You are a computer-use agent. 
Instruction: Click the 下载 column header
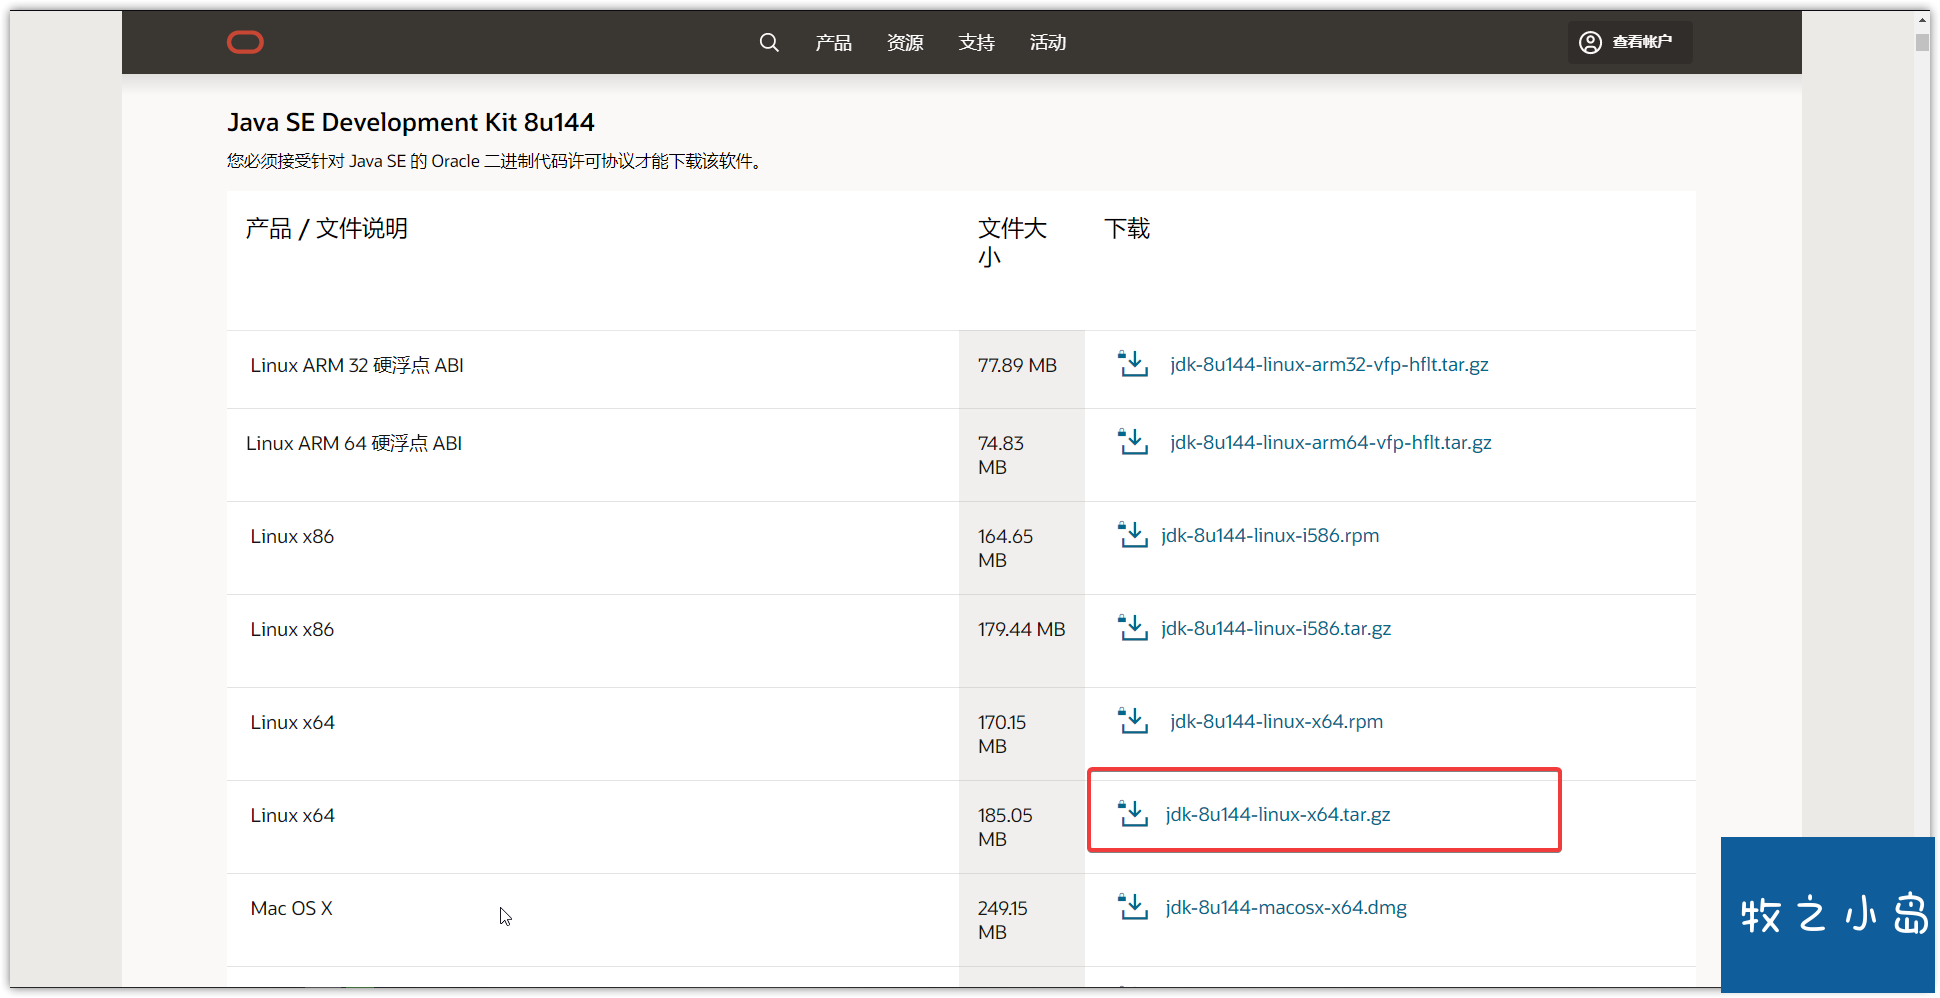(1127, 229)
